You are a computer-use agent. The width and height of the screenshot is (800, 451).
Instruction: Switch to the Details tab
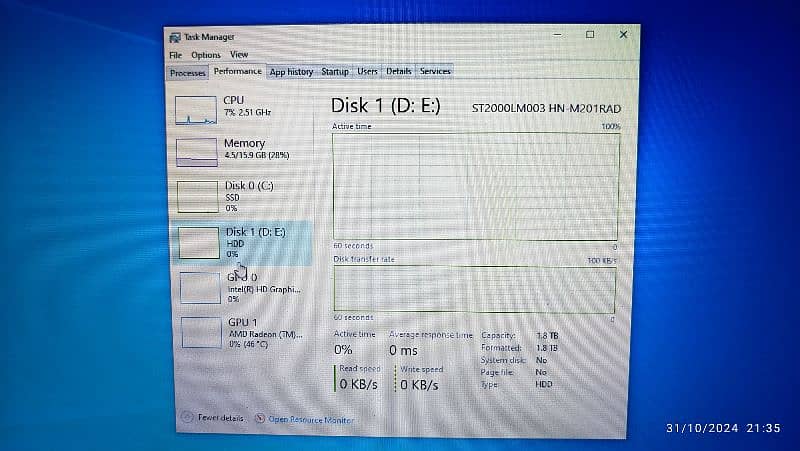399,72
